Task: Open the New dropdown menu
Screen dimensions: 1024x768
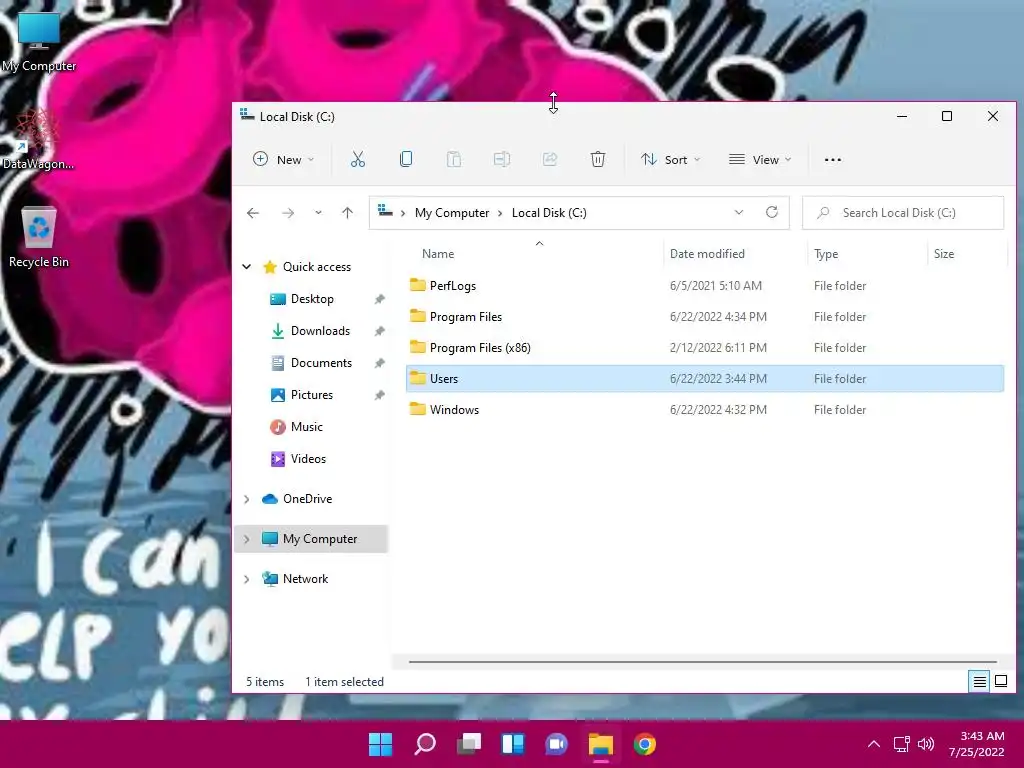Action: 283,159
